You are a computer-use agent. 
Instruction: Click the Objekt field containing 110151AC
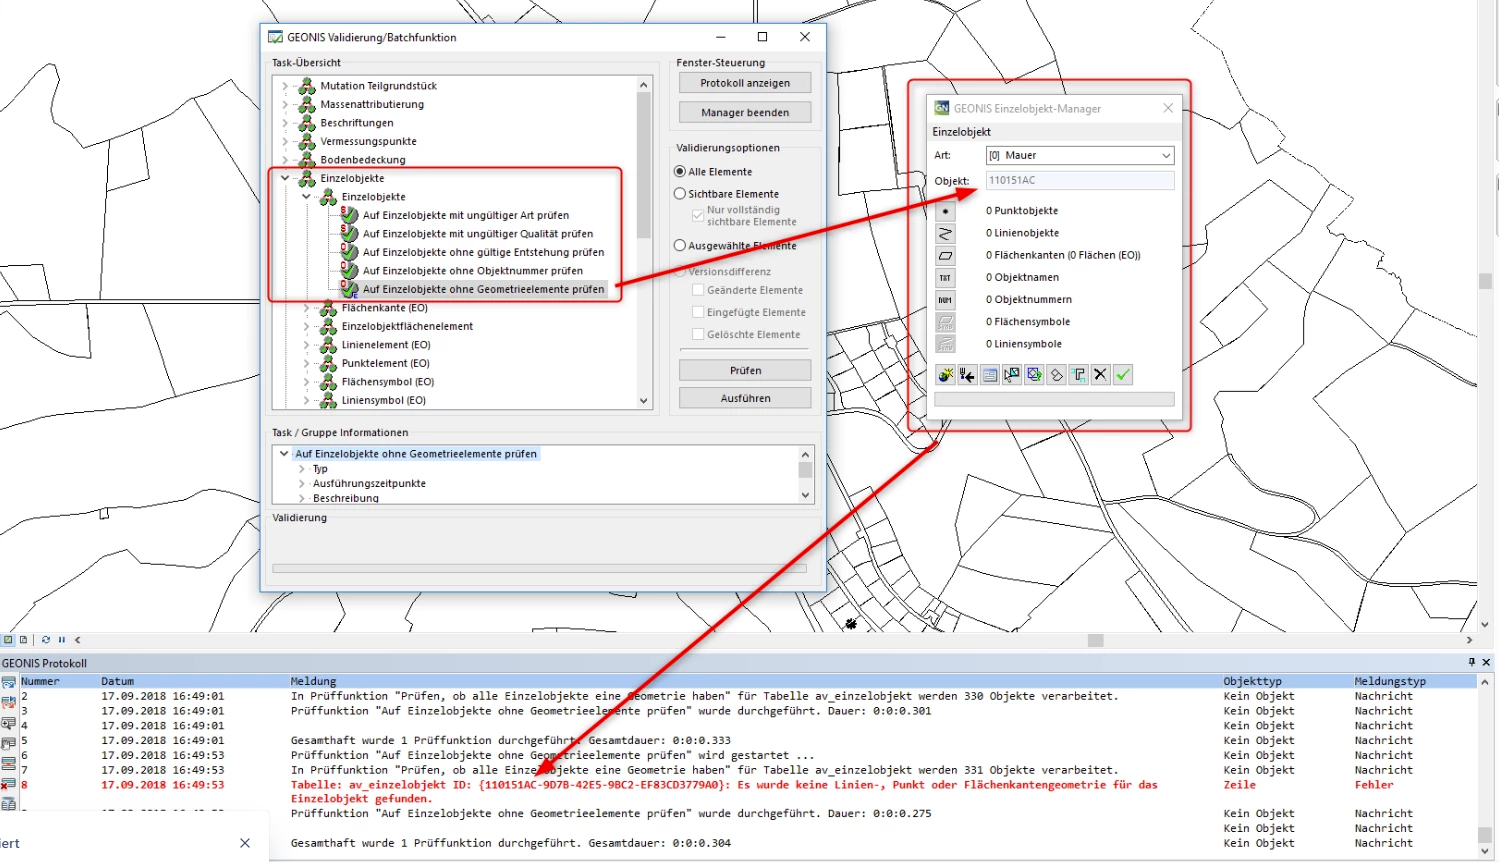tap(1079, 180)
